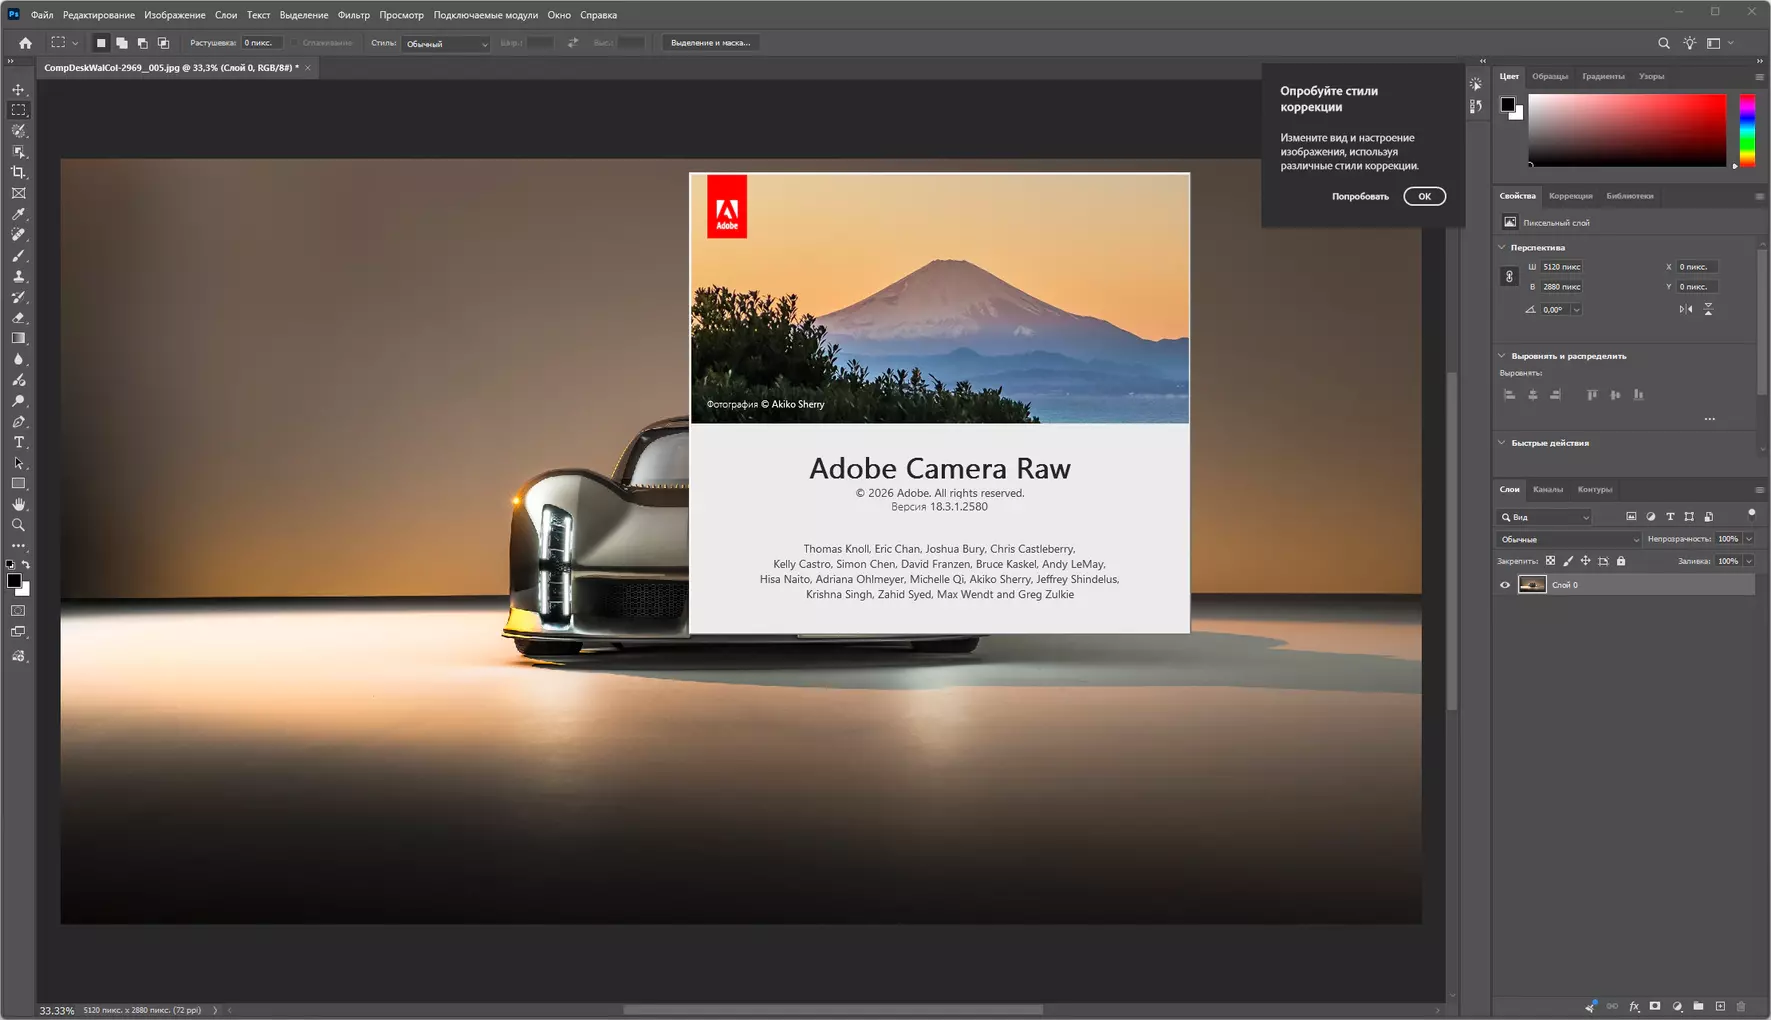Viewport: 1771px width, 1020px height.
Task: Click the OK button in the tip popup
Action: pos(1424,196)
